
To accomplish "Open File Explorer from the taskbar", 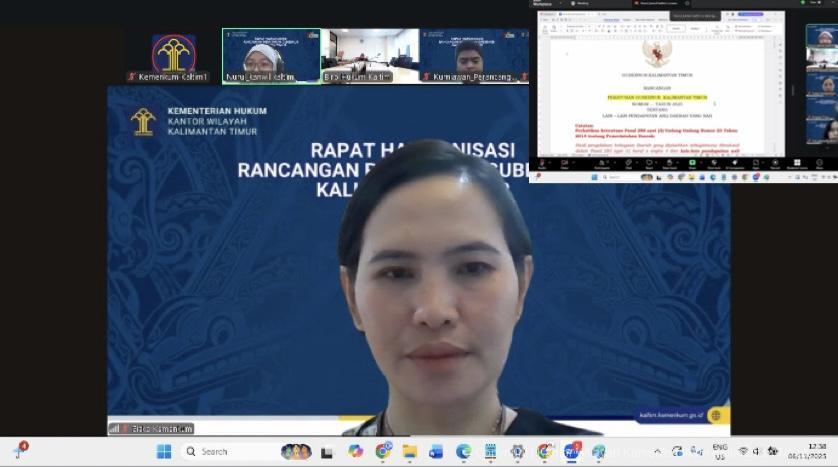I will [x=408, y=451].
